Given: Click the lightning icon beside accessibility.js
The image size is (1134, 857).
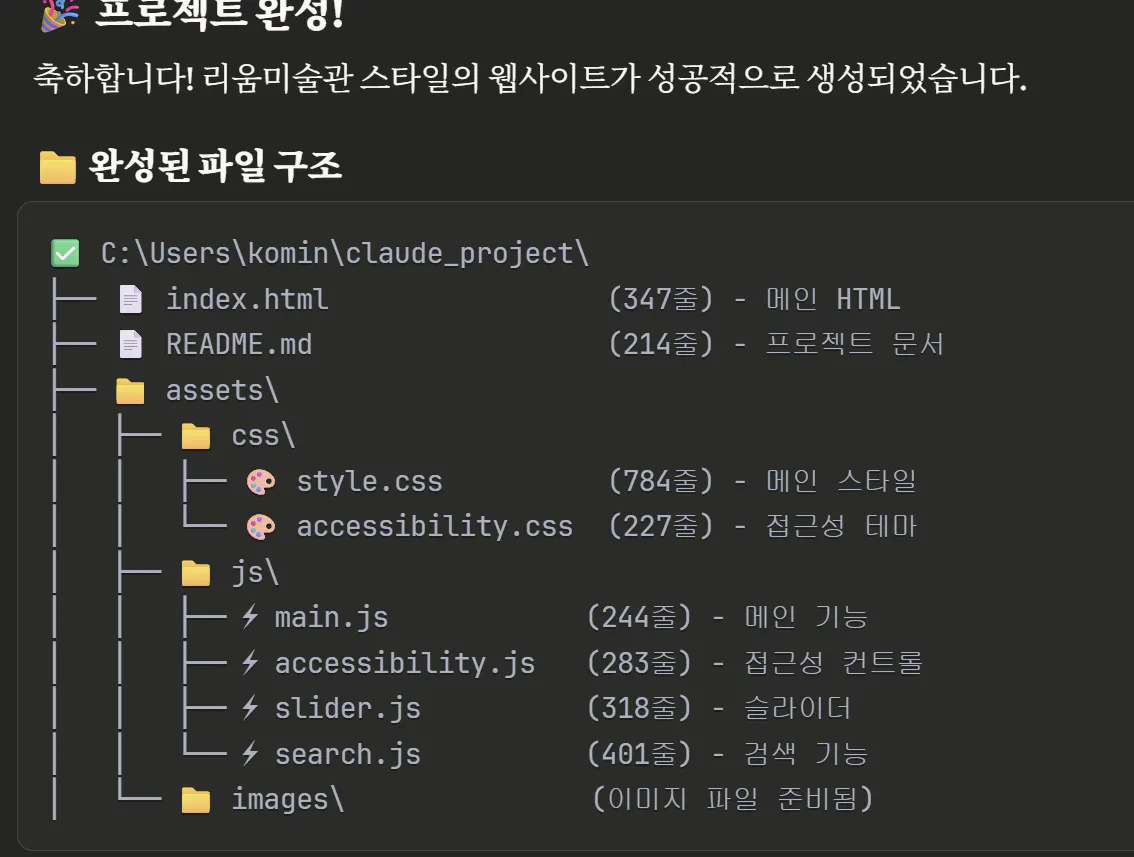Looking at the screenshot, I should click(250, 662).
